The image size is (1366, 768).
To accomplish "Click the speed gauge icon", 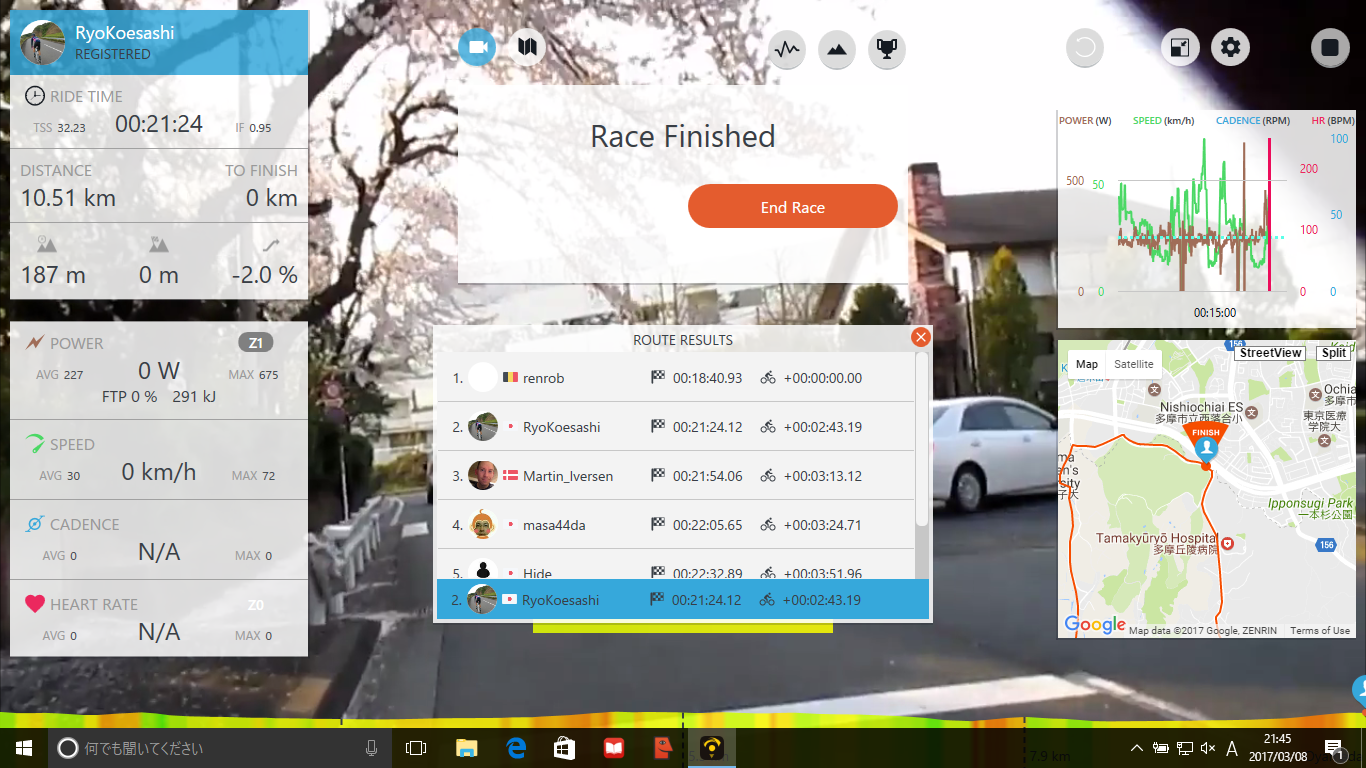I will [35, 443].
